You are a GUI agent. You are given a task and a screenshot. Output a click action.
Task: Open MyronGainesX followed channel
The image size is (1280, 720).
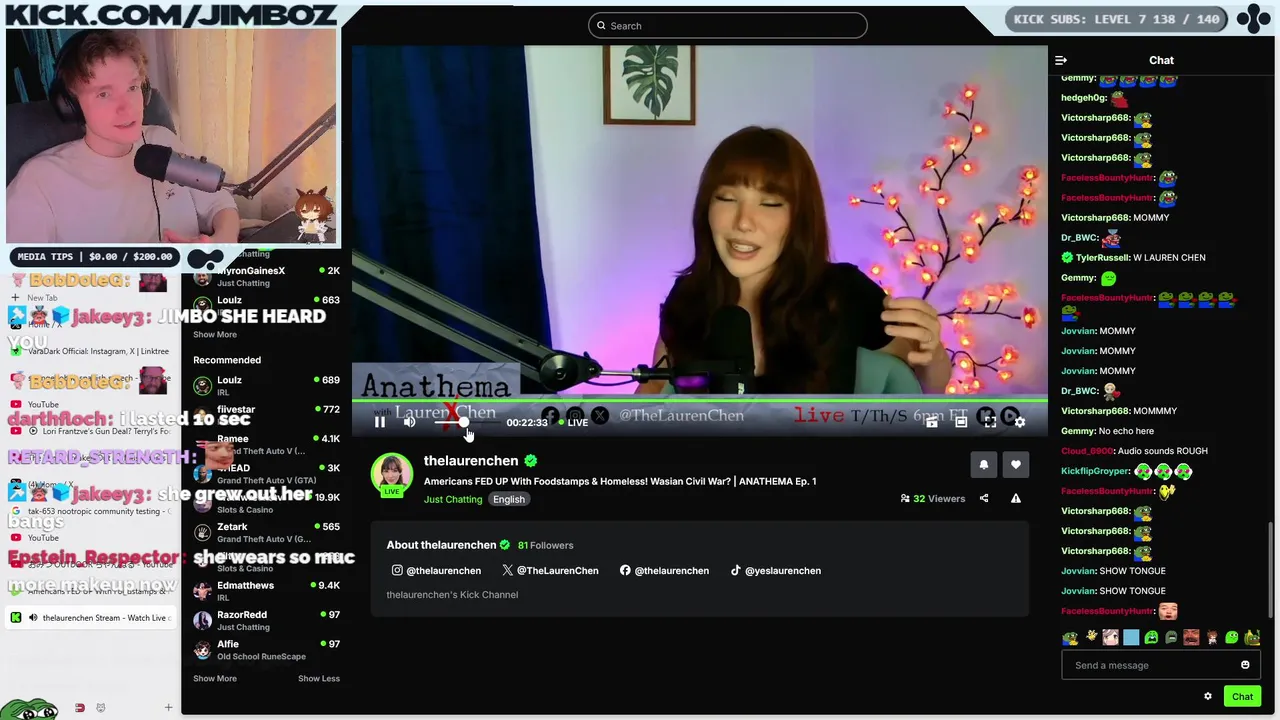[x=266, y=276]
